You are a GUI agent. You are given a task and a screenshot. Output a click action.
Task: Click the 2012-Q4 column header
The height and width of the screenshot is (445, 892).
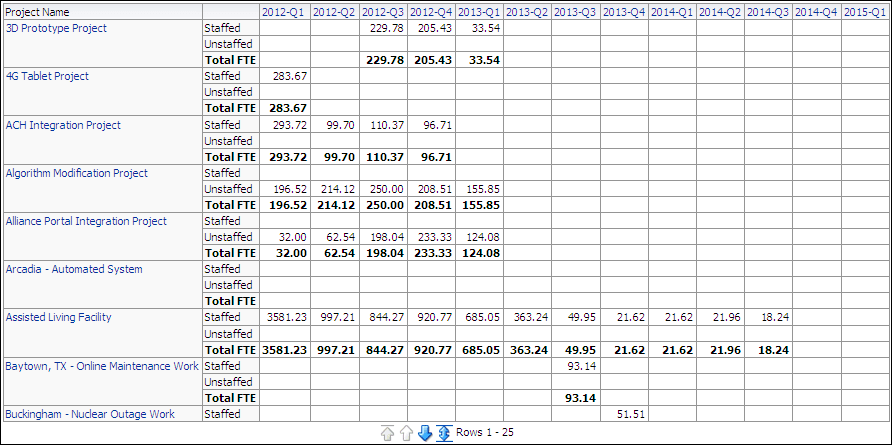tap(430, 11)
